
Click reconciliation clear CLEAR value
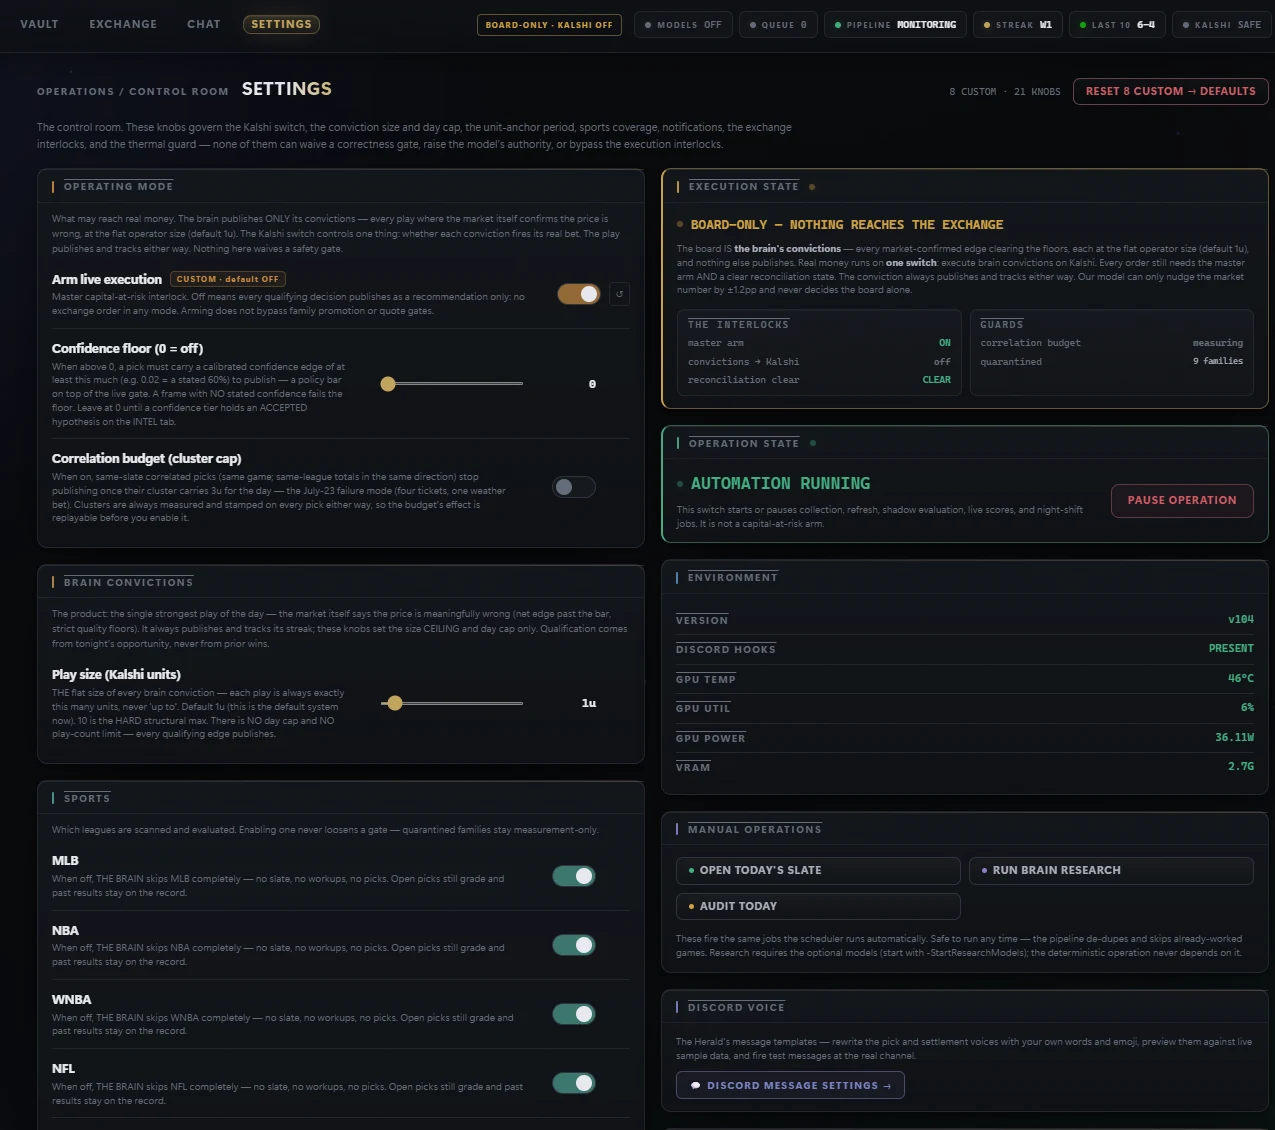coord(937,380)
